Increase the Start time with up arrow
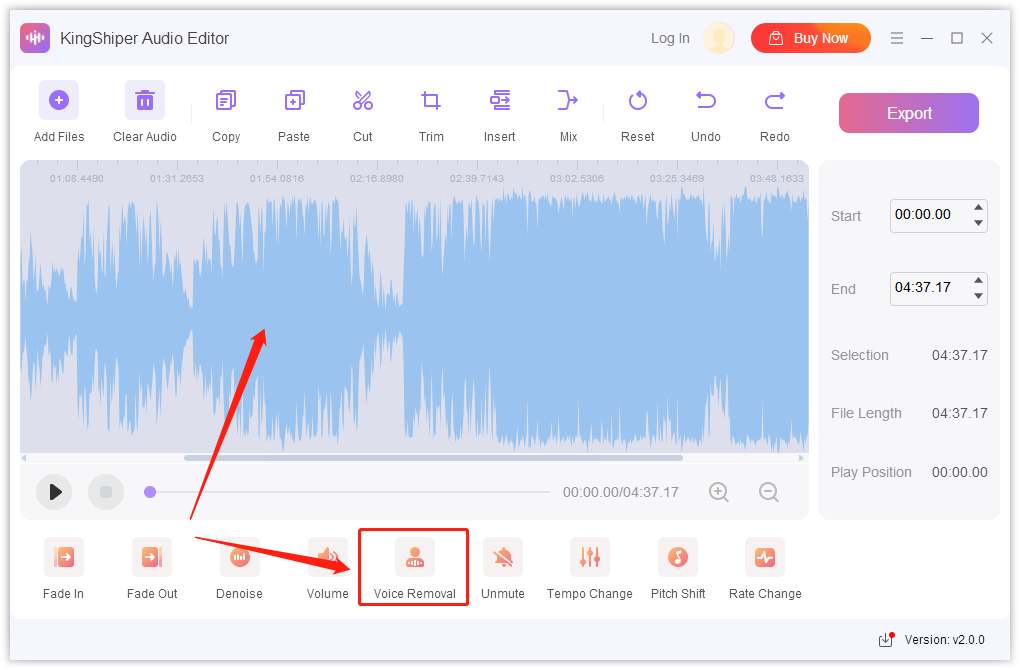This screenshot has width=1020, height=670. pos(978,208)
